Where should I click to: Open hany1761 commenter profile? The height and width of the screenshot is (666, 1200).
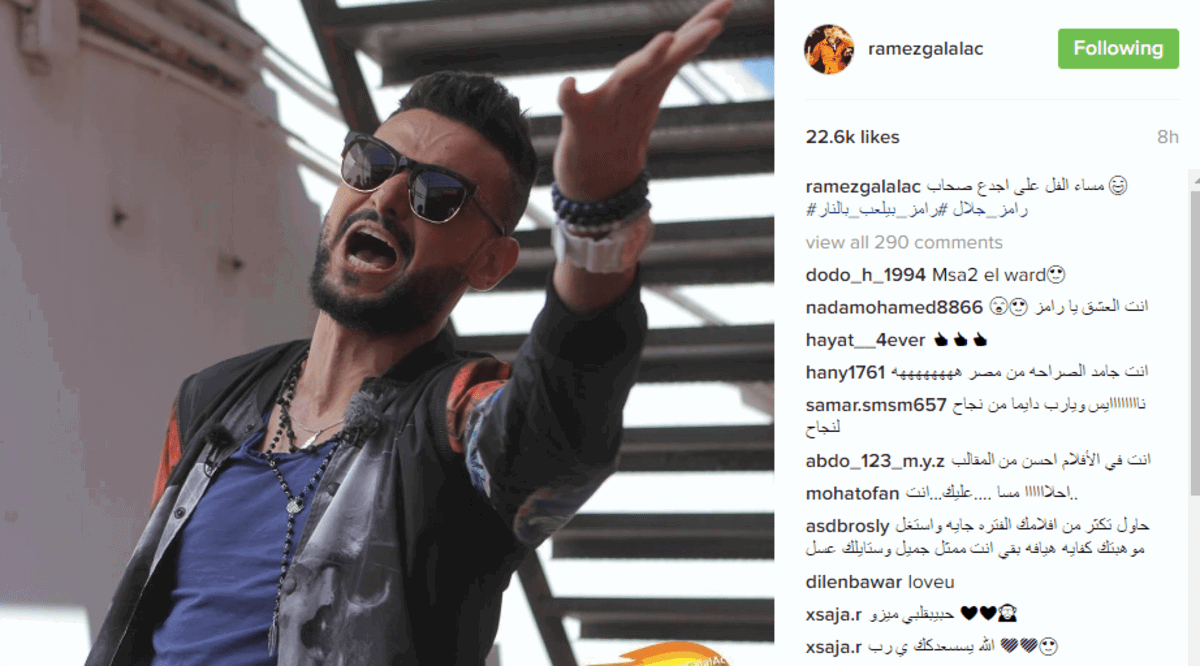coord(845,372)
